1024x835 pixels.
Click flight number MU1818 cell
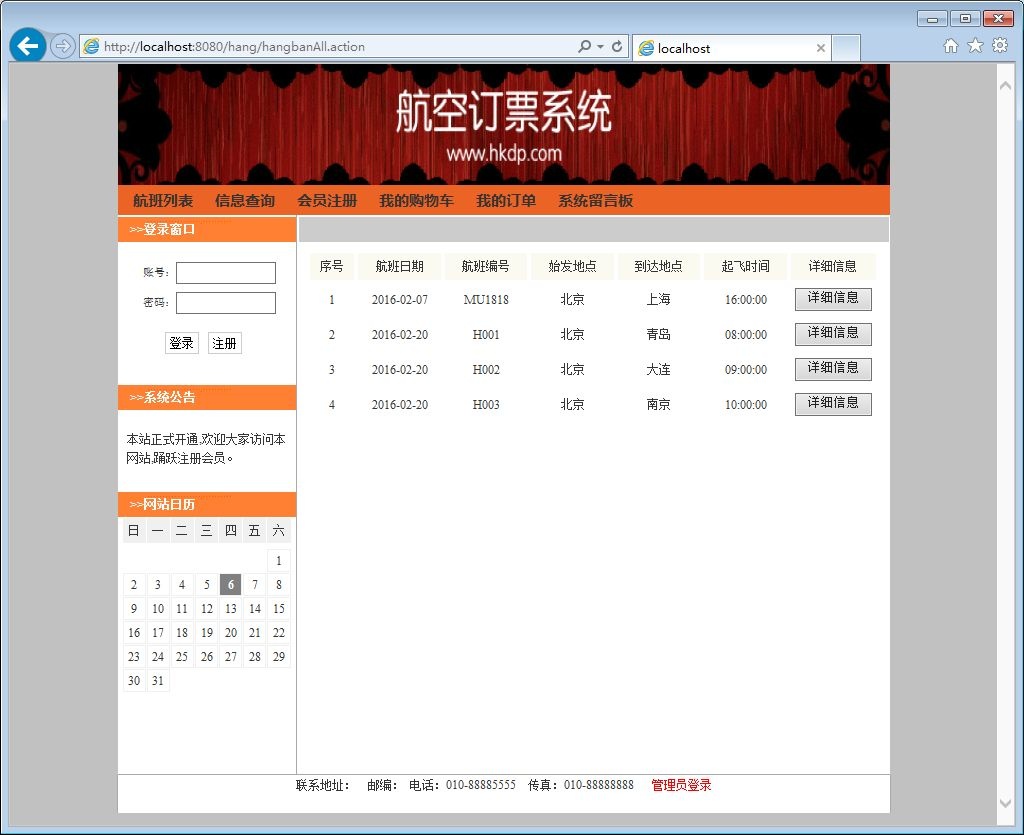click(486, 300)
